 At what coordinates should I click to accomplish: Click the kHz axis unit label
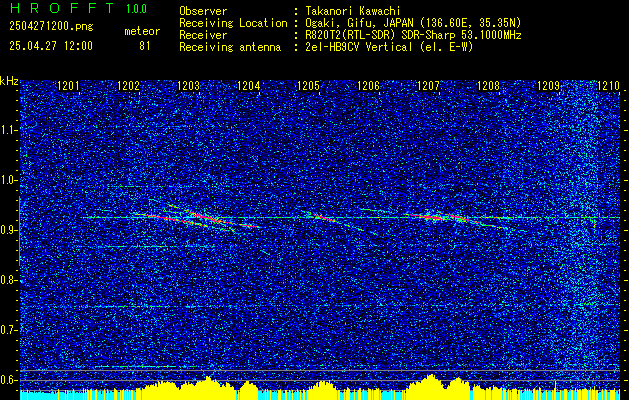10,81
